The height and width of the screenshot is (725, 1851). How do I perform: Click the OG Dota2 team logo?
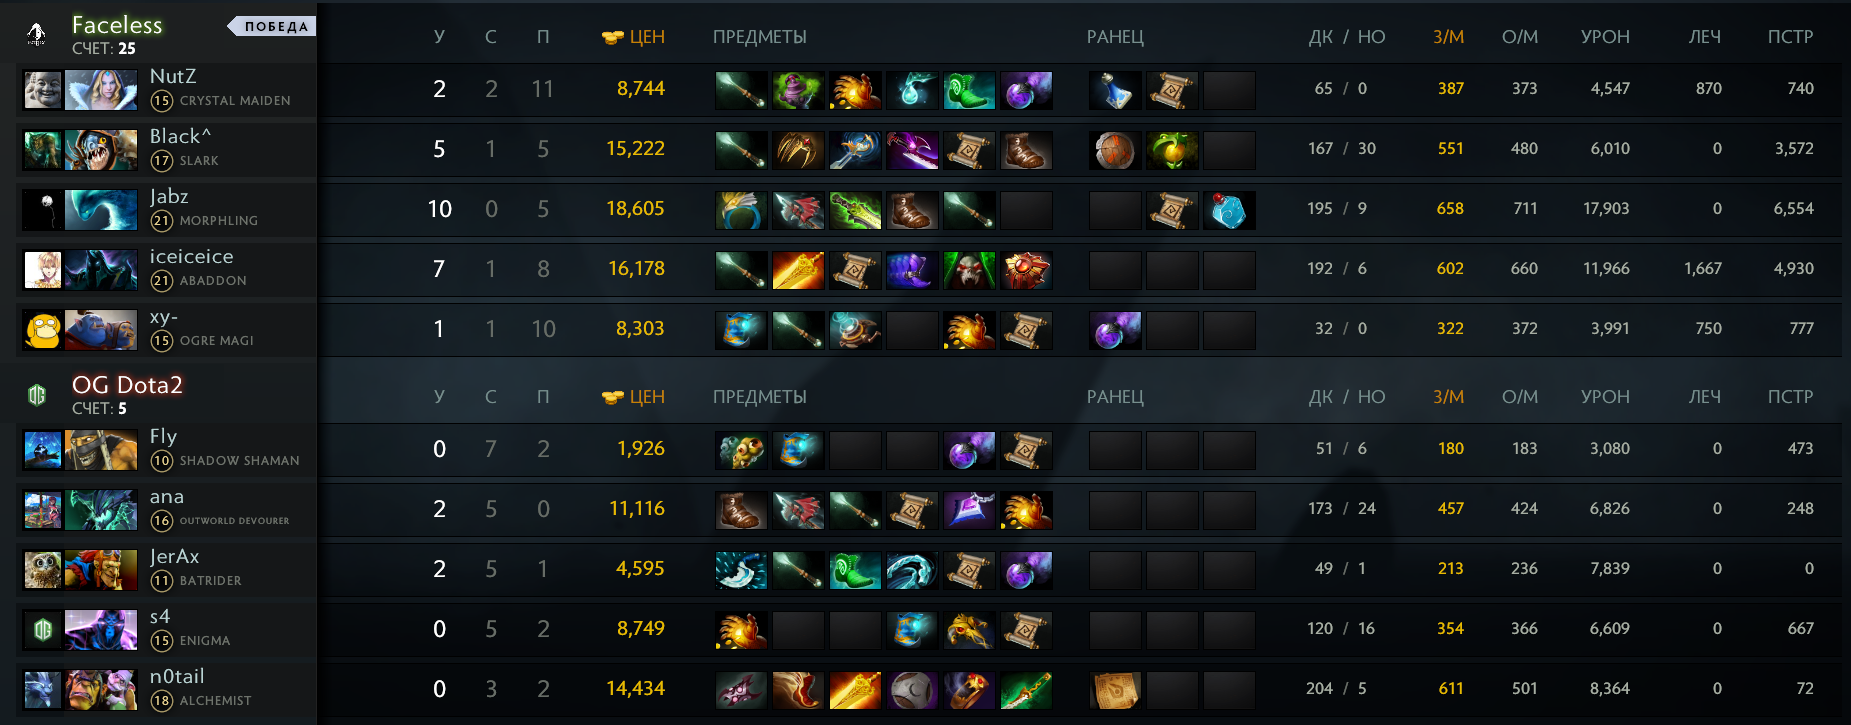pos(37,395)
